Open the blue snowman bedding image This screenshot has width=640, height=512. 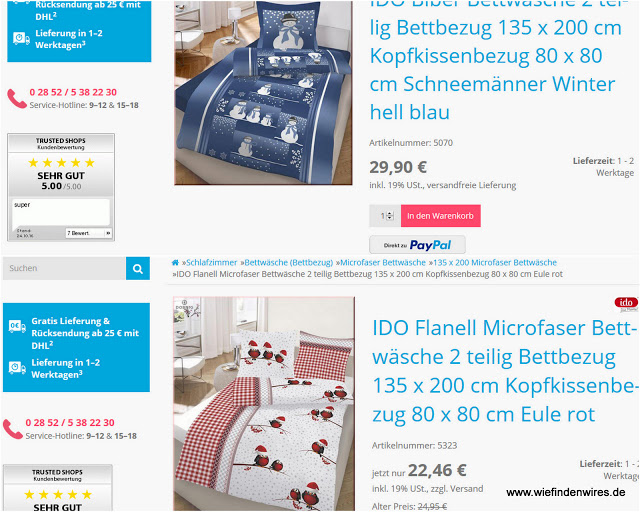click(263, 92)
